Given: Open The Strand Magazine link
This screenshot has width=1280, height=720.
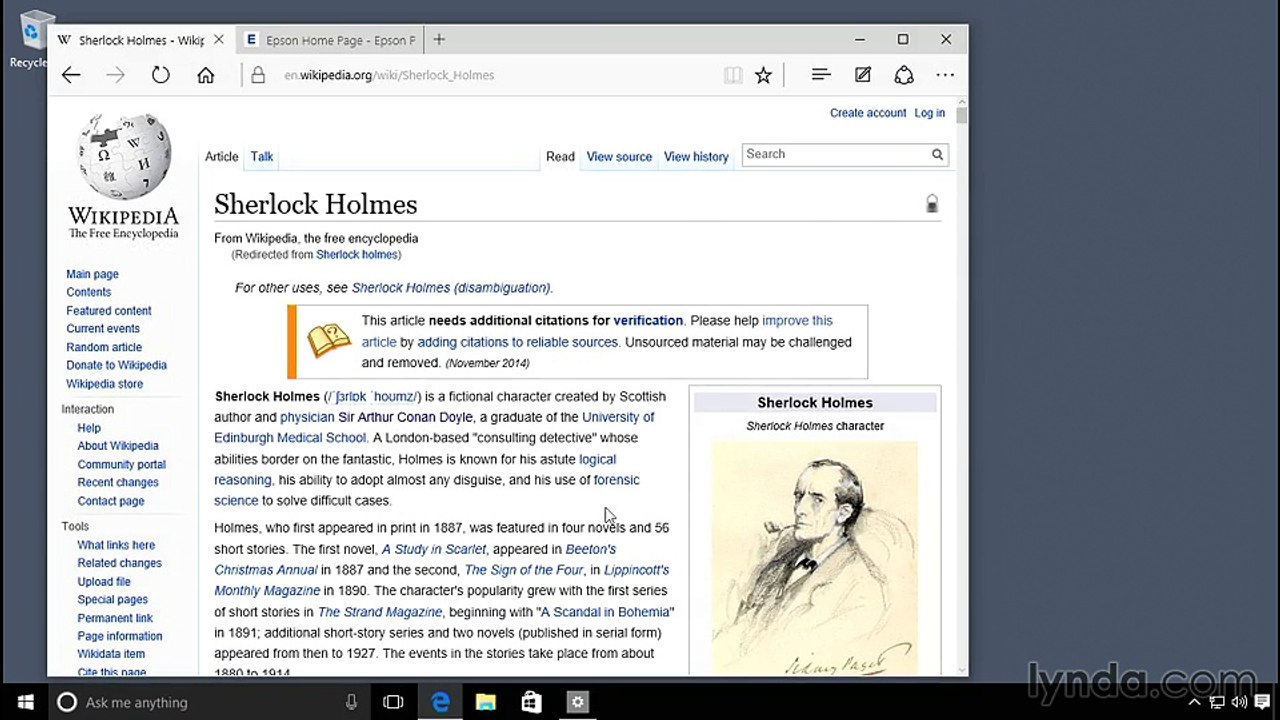Looking at the screenshot, I should pyautogui.click(x=380, y=612).
